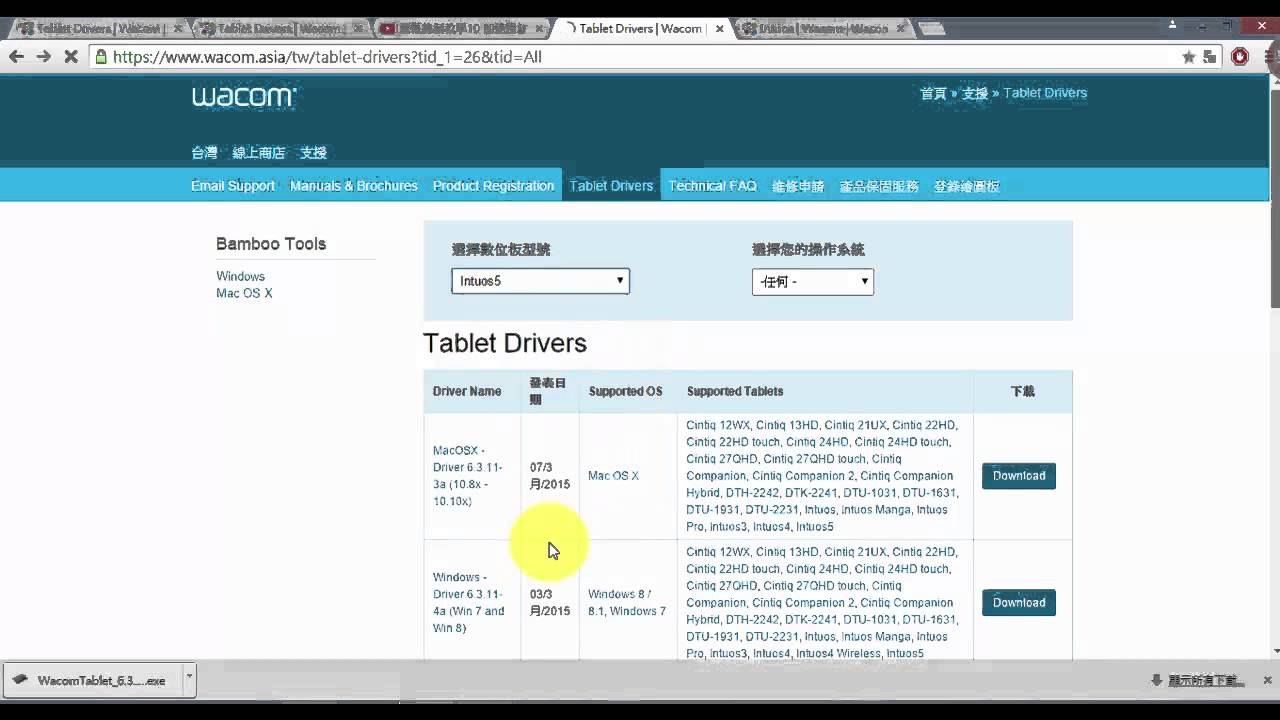Open the Mac OS X link under Bamboo Tools

(x=244, y=293)
